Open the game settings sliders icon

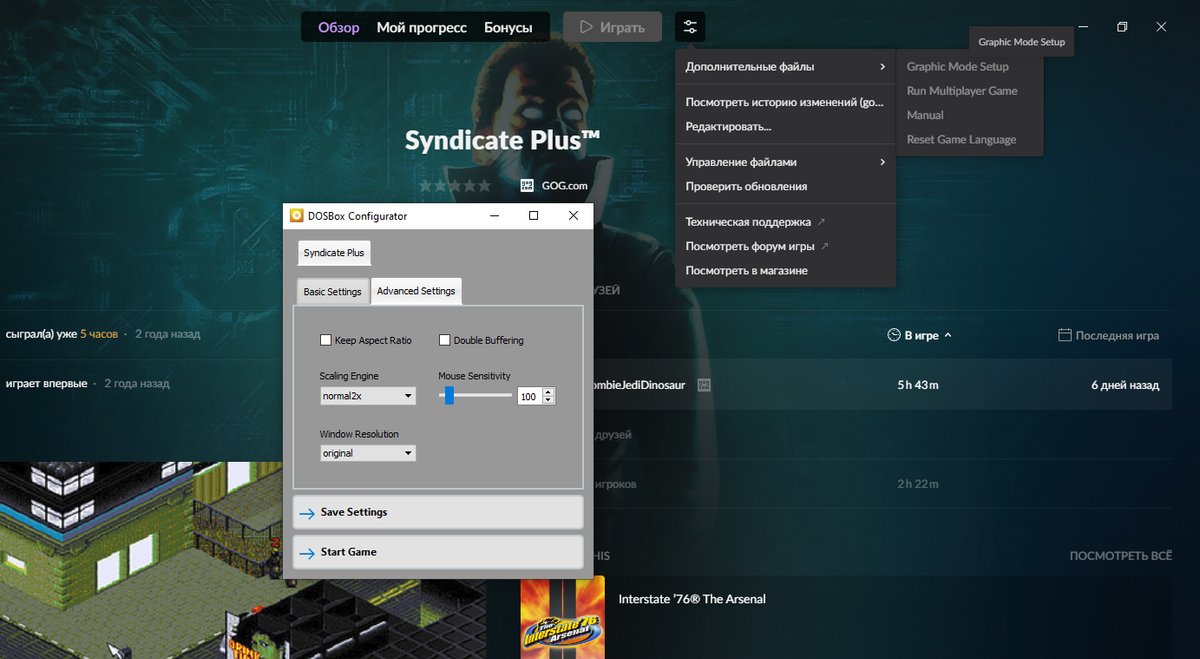690,27
